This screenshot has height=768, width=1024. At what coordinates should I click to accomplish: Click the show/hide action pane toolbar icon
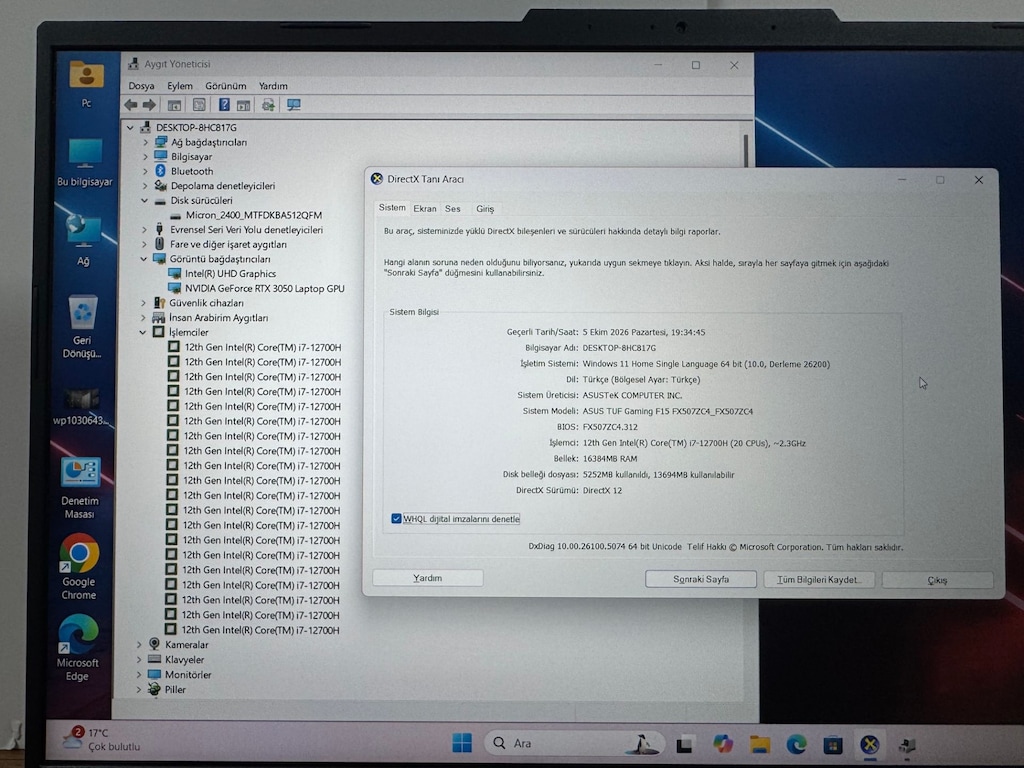coord(244,105)
